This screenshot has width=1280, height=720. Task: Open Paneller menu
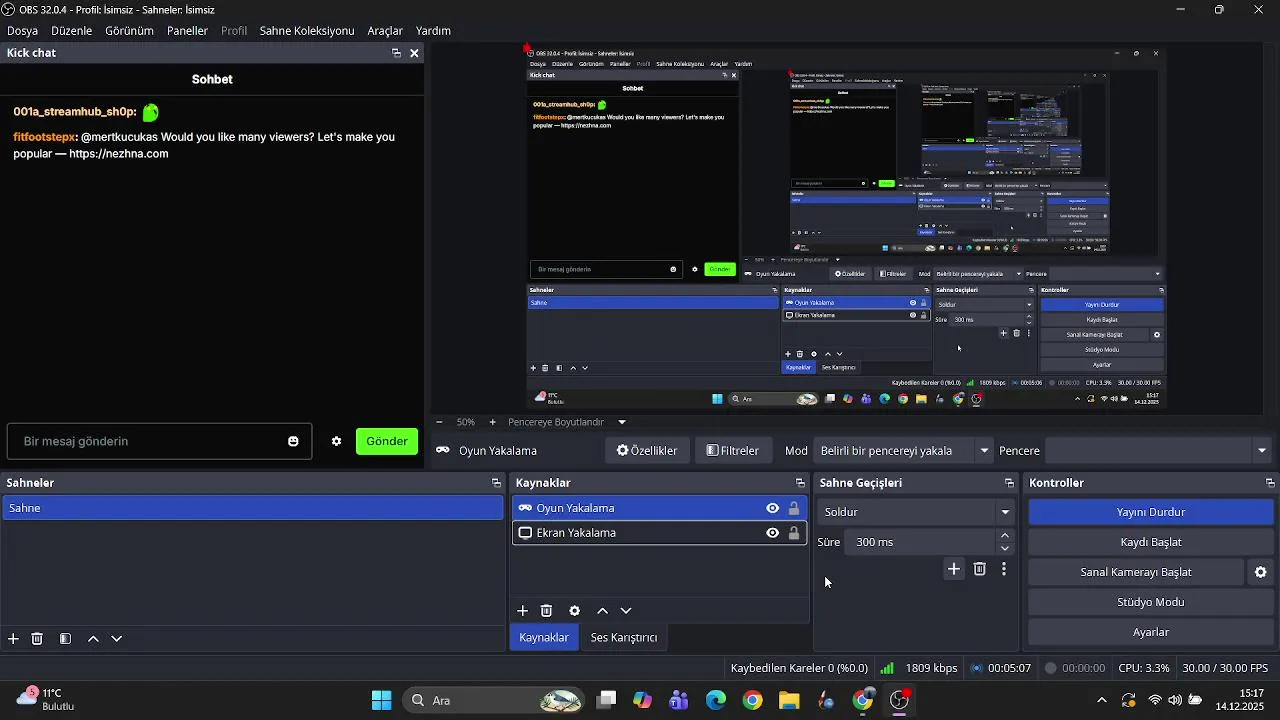[x=187, y=31]
